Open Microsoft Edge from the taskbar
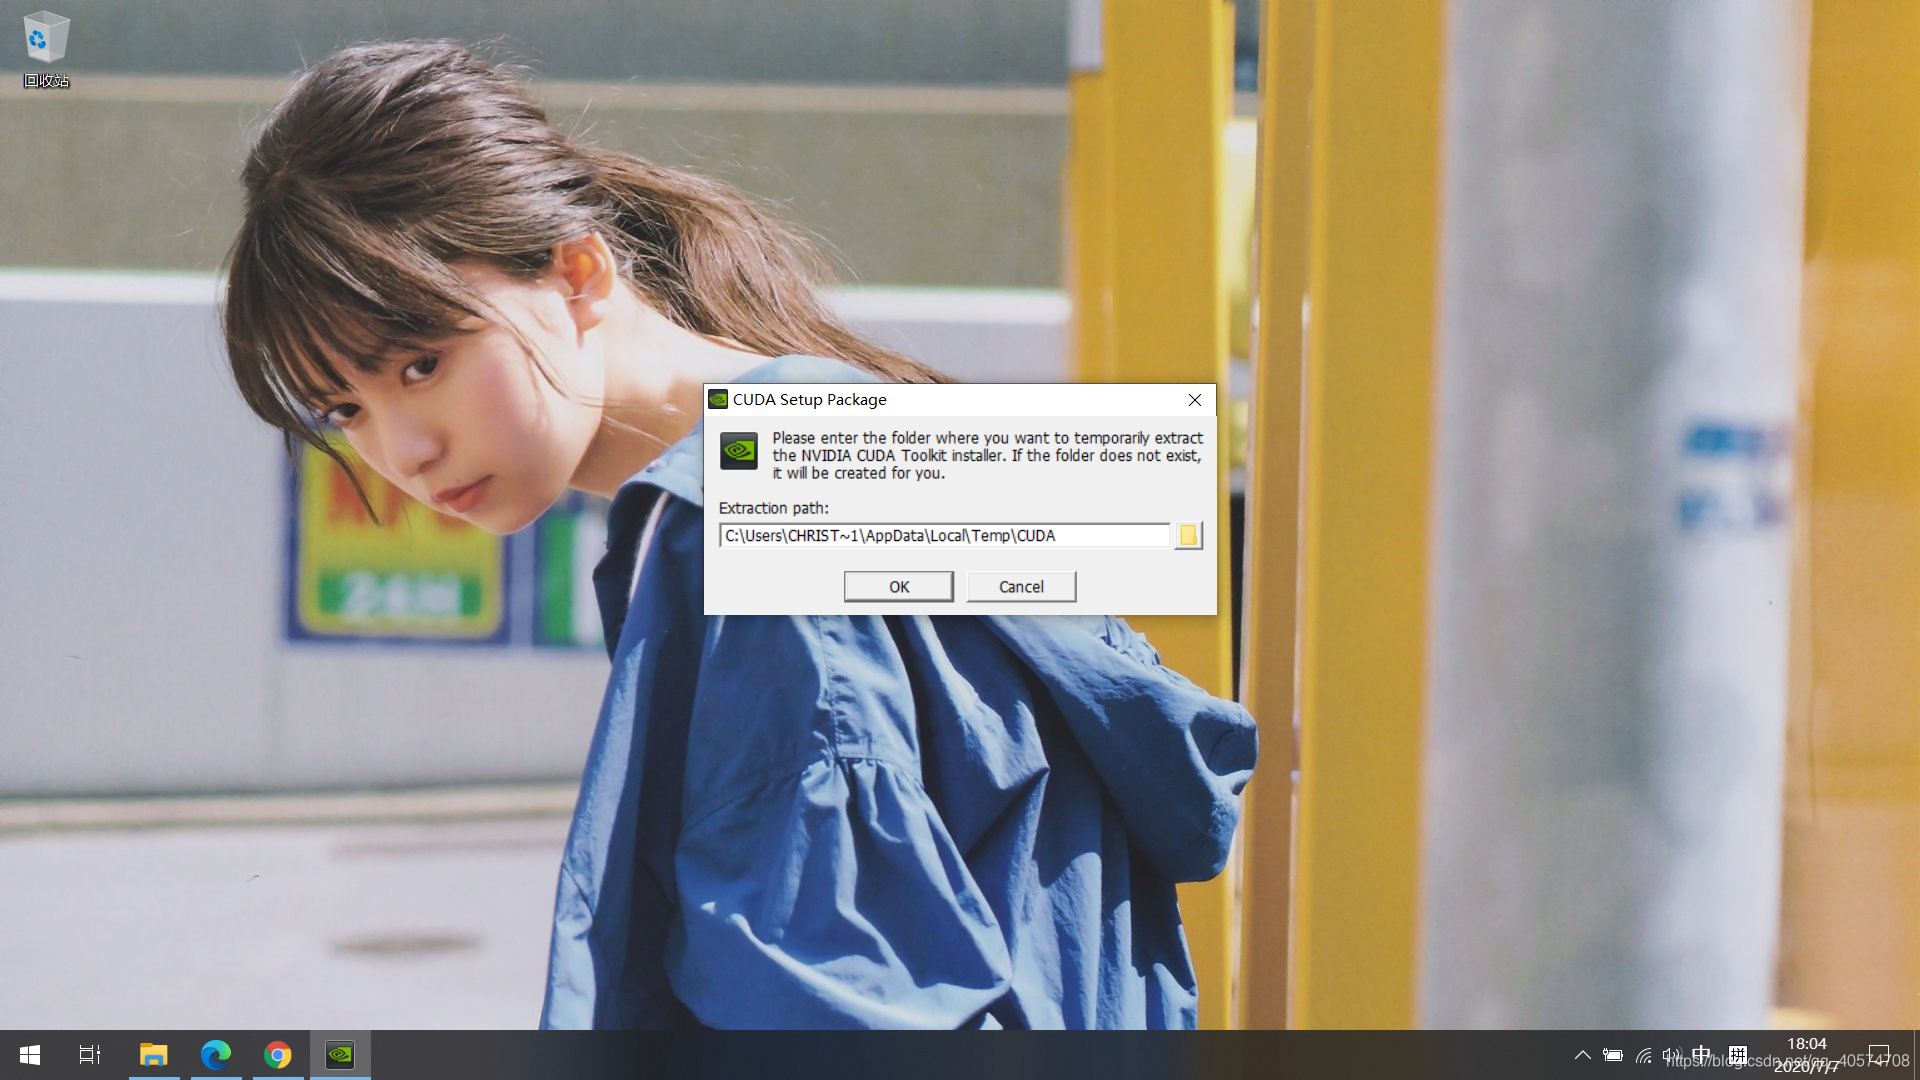Image resolution: width=1920 pixels, height=1080 pixels. [215, 1055]
